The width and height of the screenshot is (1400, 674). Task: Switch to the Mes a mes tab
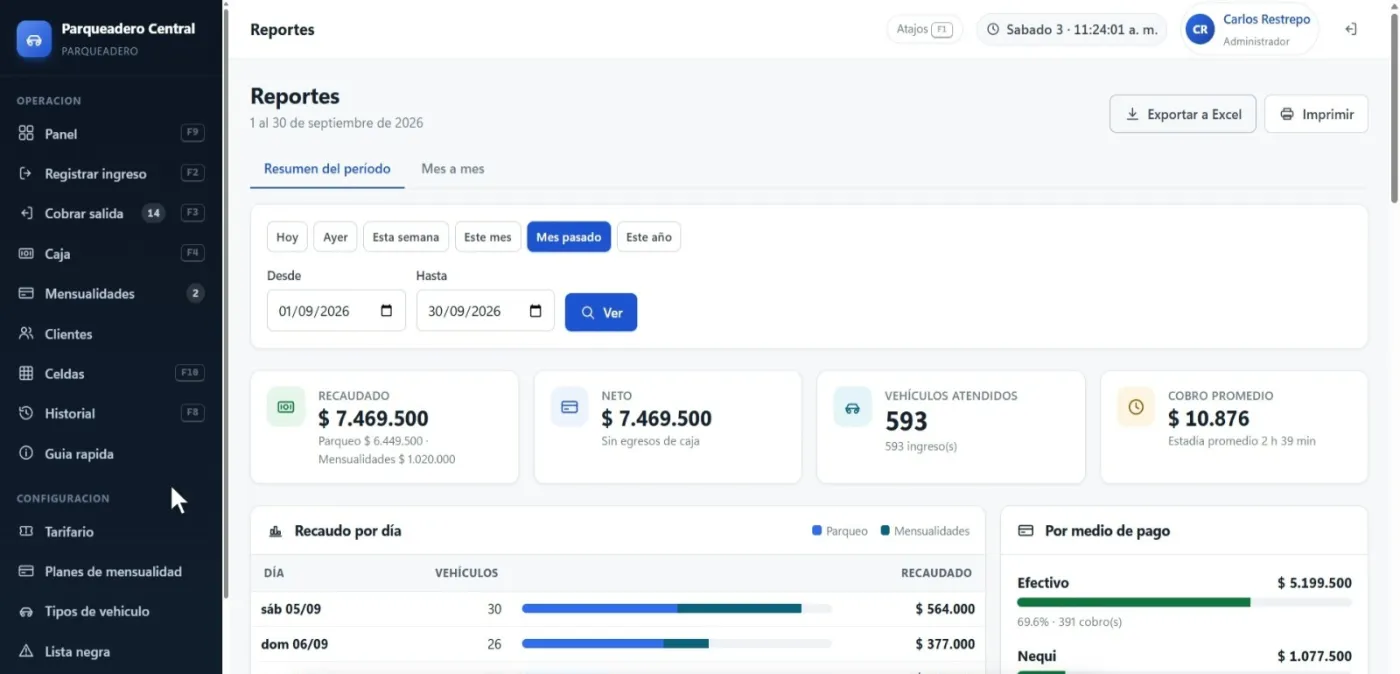point(453,169)
